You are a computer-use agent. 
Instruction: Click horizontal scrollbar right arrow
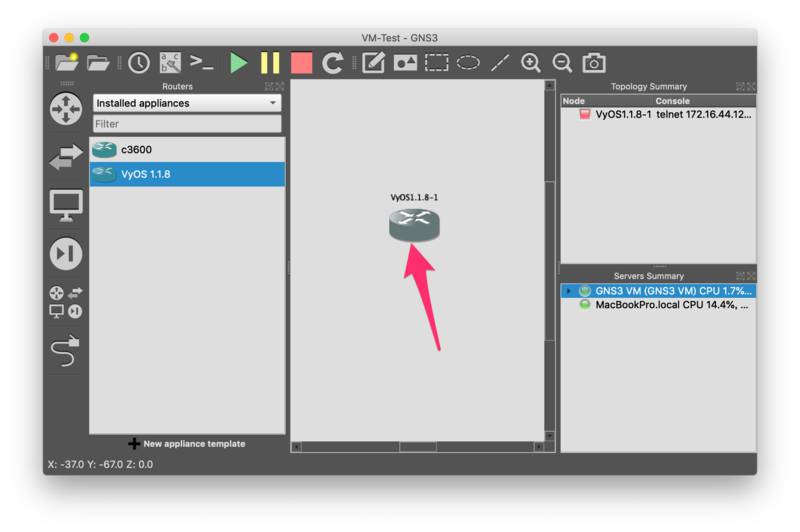tap(539, 447)
